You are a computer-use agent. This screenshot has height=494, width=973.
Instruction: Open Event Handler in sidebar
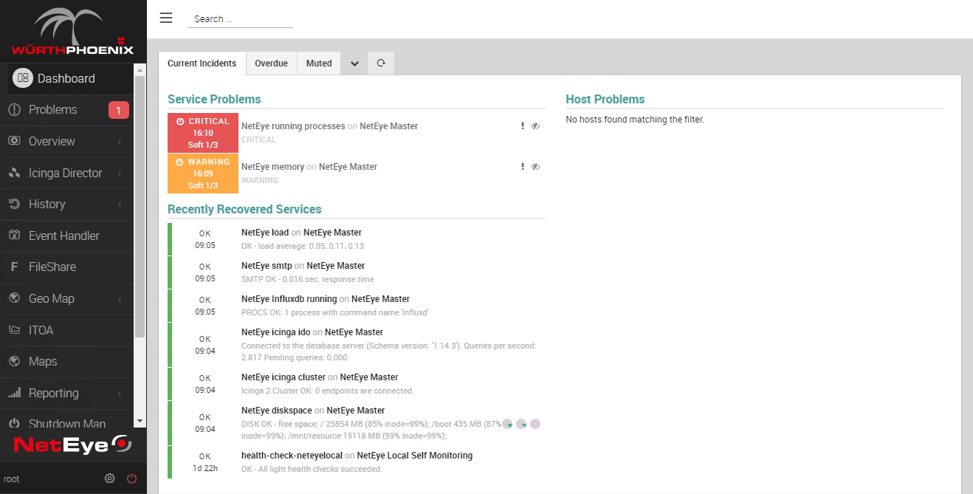click(66, 236)
